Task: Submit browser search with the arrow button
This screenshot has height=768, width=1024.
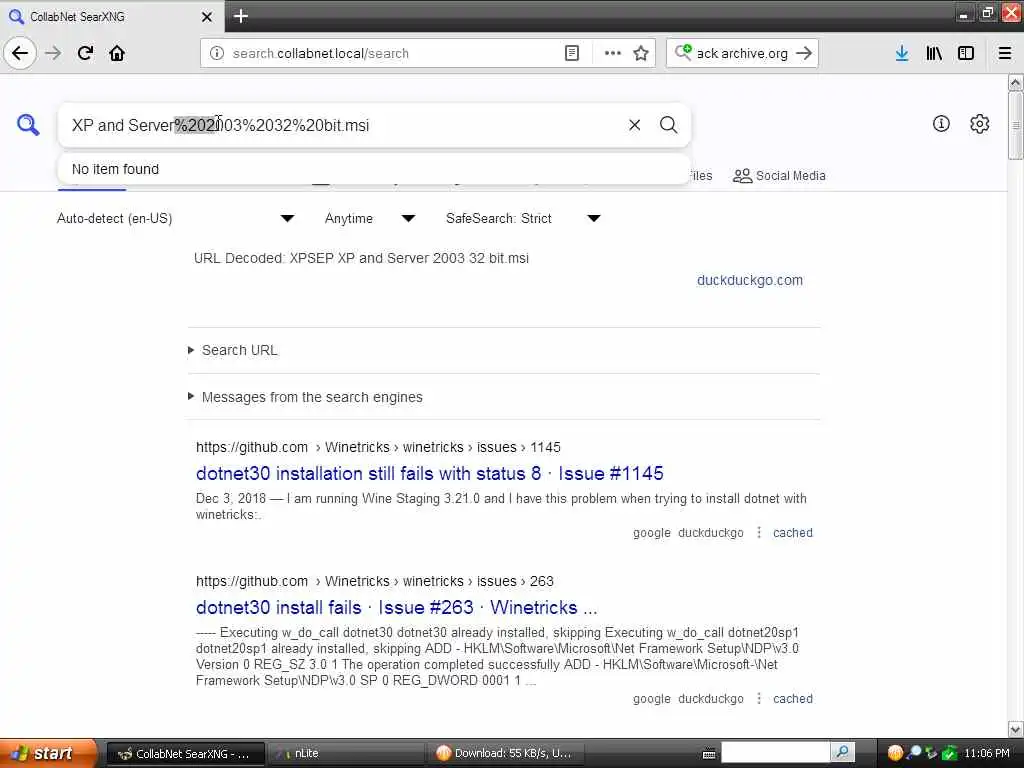Action: (804, 53)
